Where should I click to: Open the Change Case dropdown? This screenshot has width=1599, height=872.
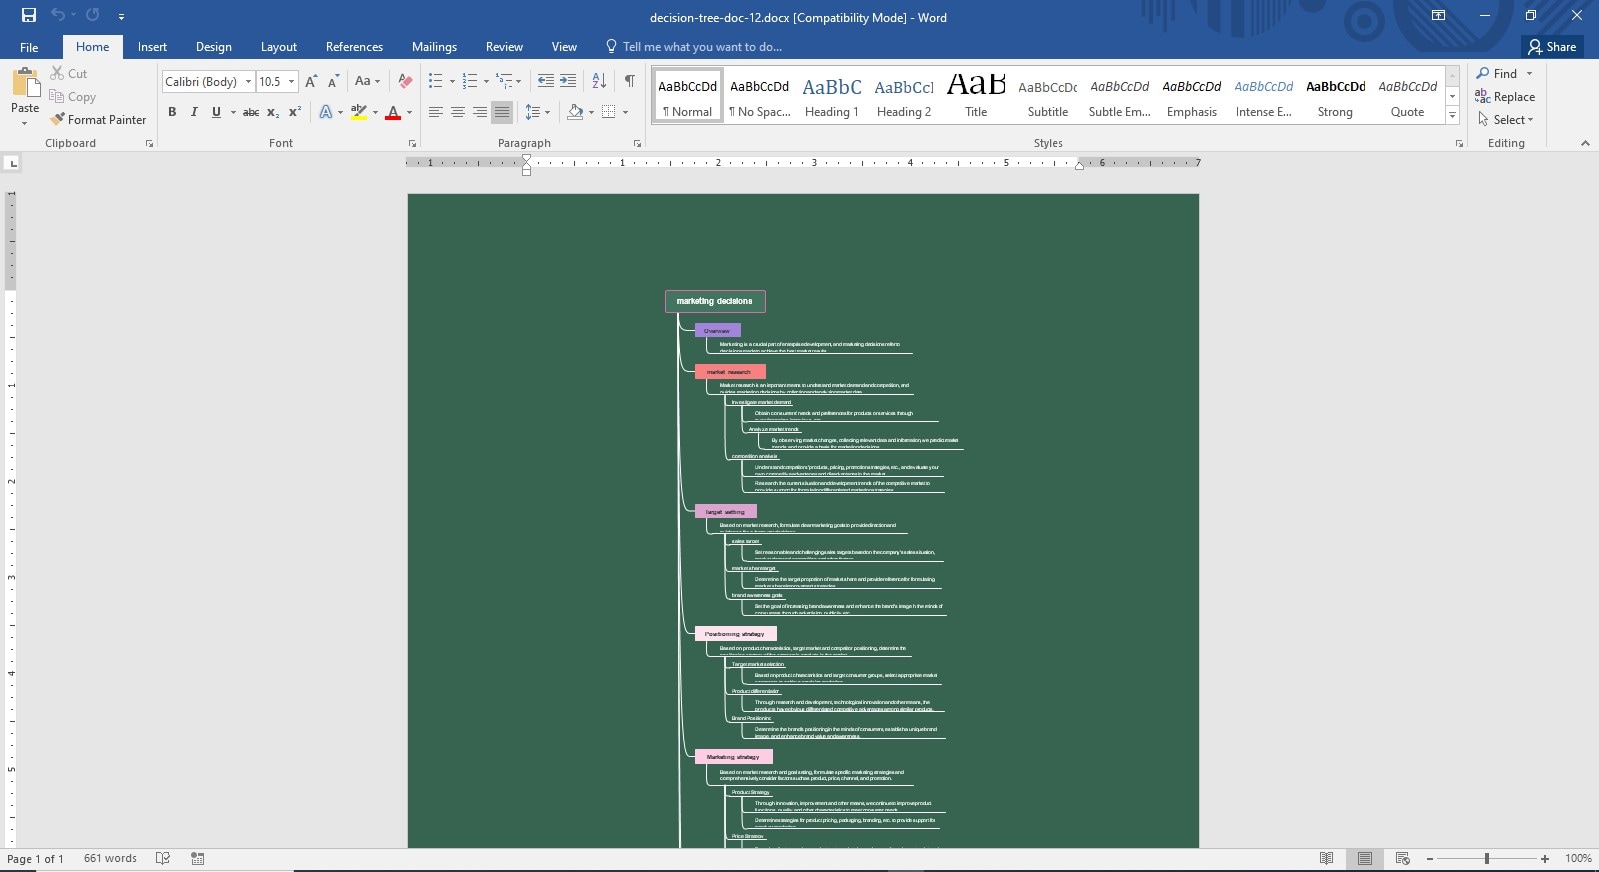point(367,81)
